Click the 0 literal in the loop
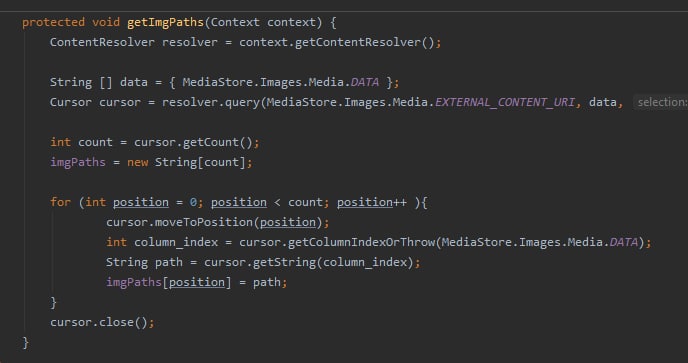 click(x=193, y=202)
